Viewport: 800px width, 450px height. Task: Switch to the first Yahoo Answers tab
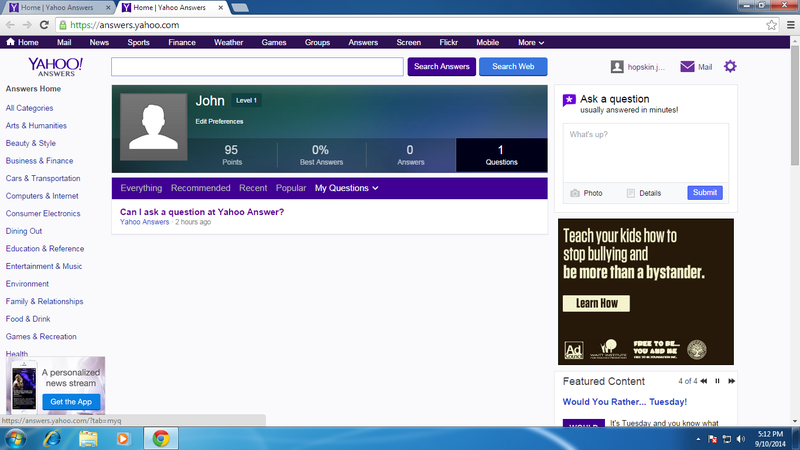[57, 8]
